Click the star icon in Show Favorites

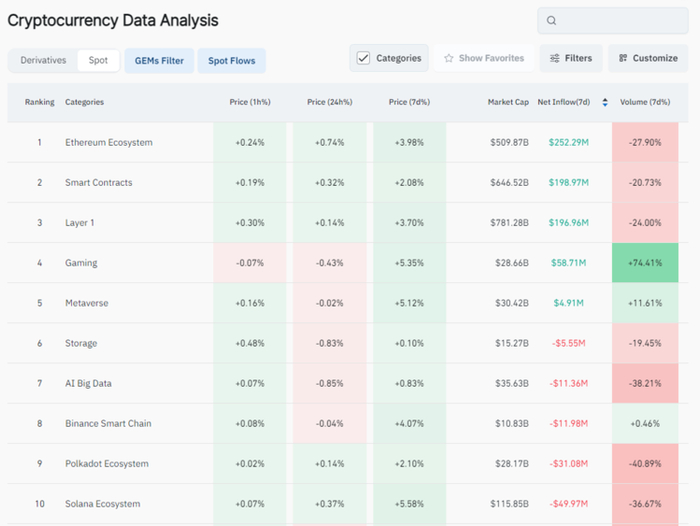tap(449, 58)
